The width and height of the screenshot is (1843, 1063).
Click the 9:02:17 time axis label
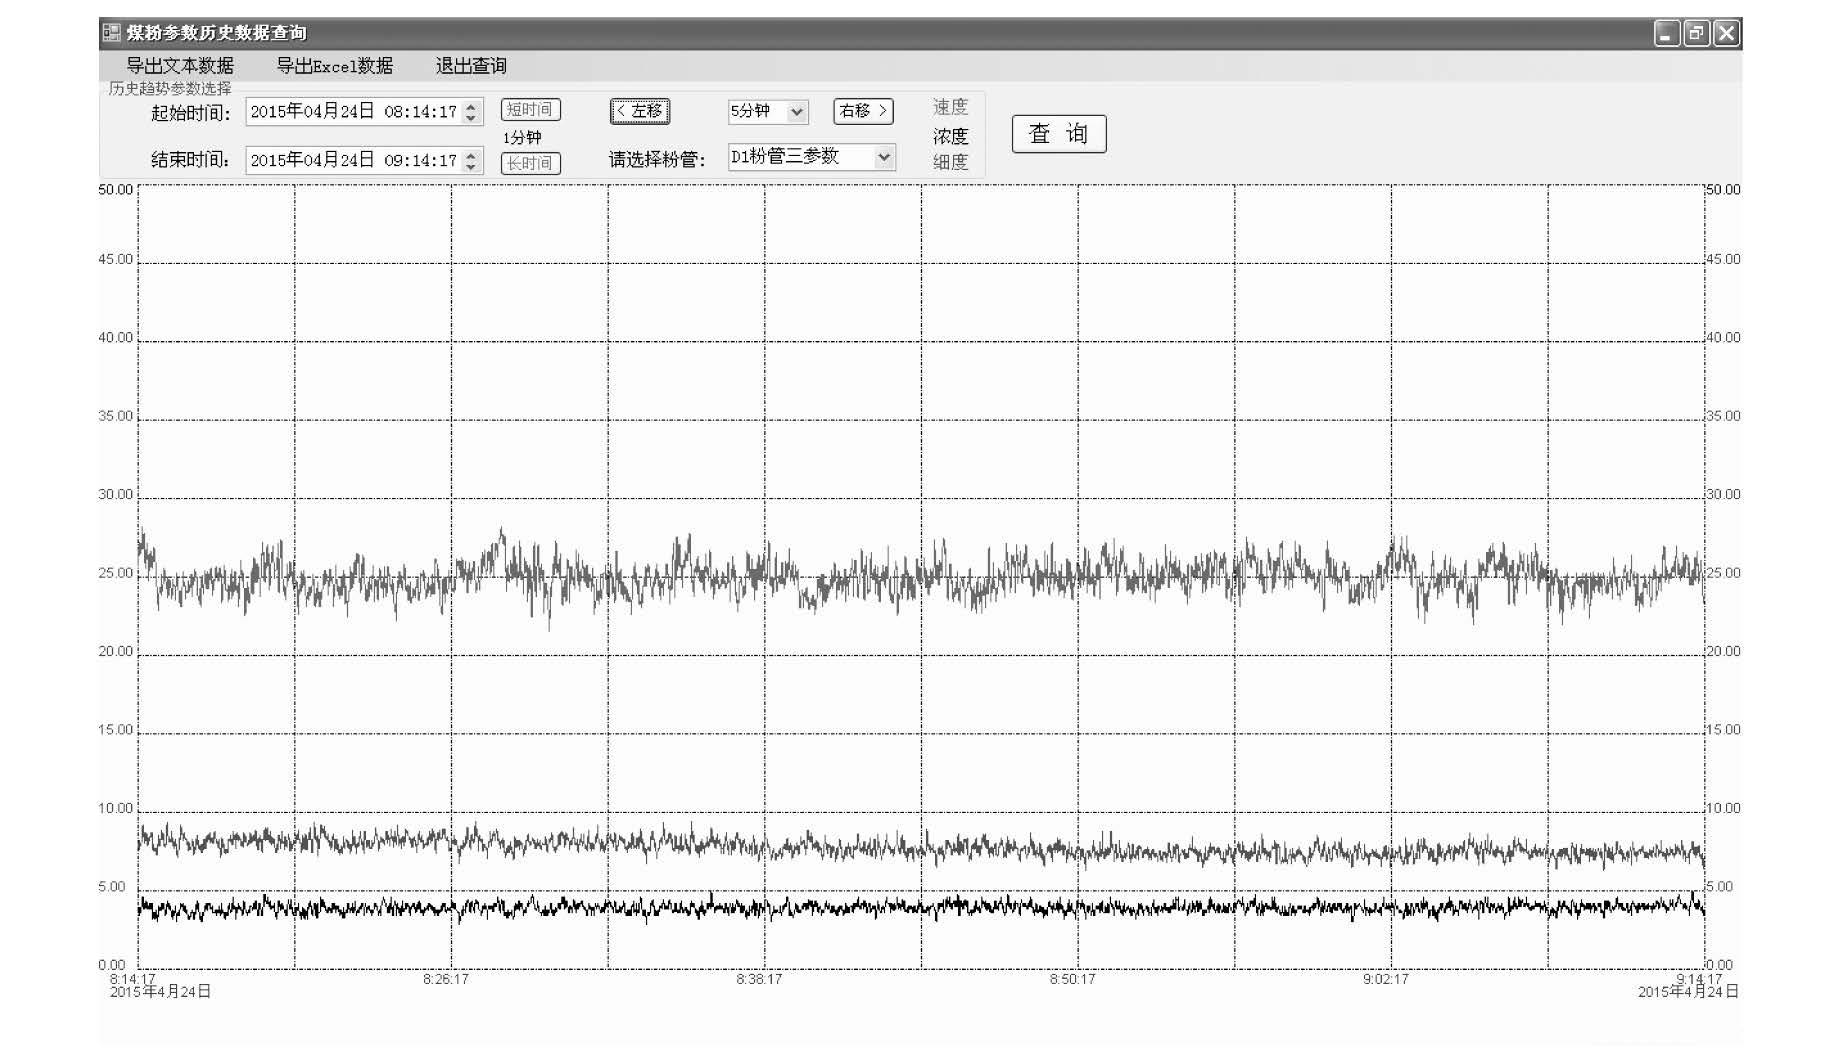pos(1385,979)
